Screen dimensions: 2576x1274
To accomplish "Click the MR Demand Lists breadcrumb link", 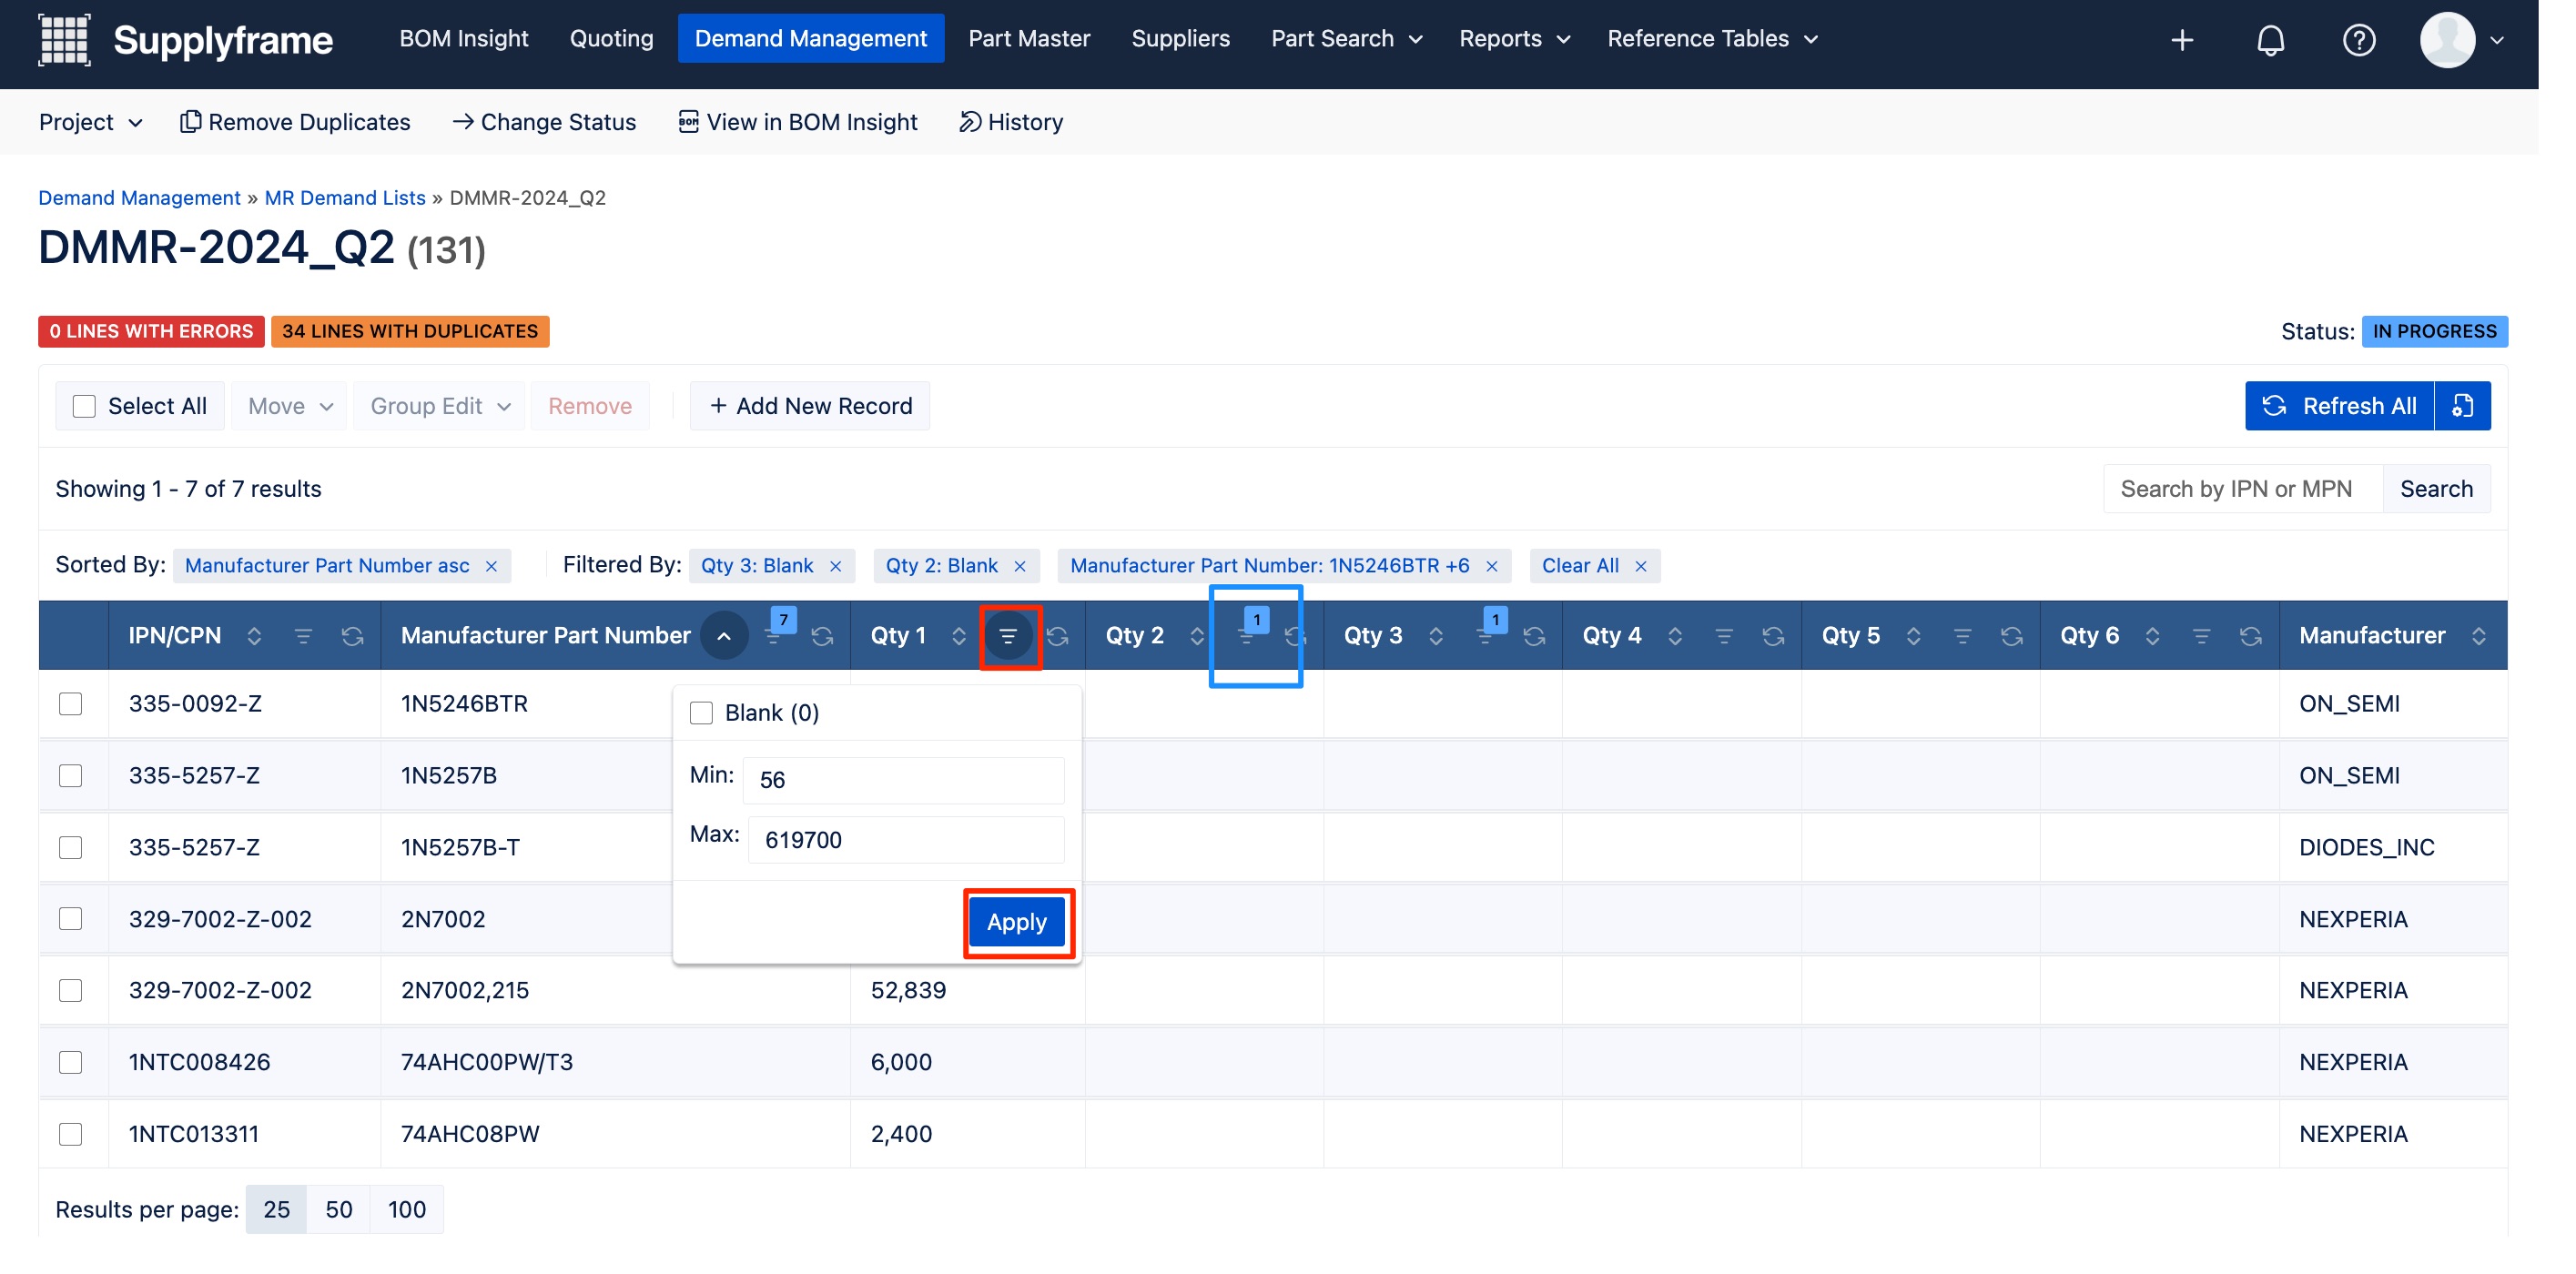I will coord(345,198).
